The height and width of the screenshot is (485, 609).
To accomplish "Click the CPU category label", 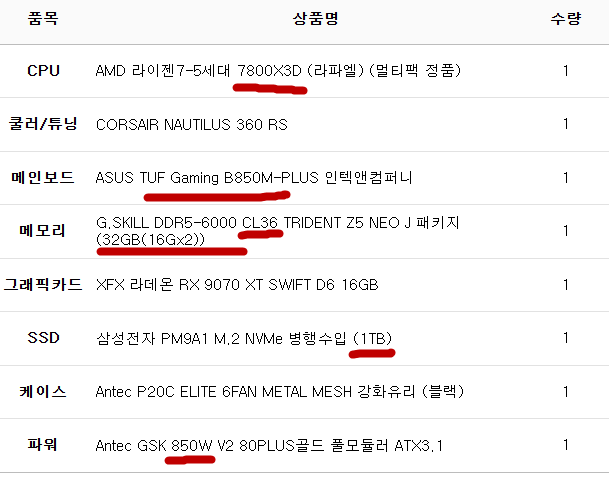I will [x=43, y=71].
